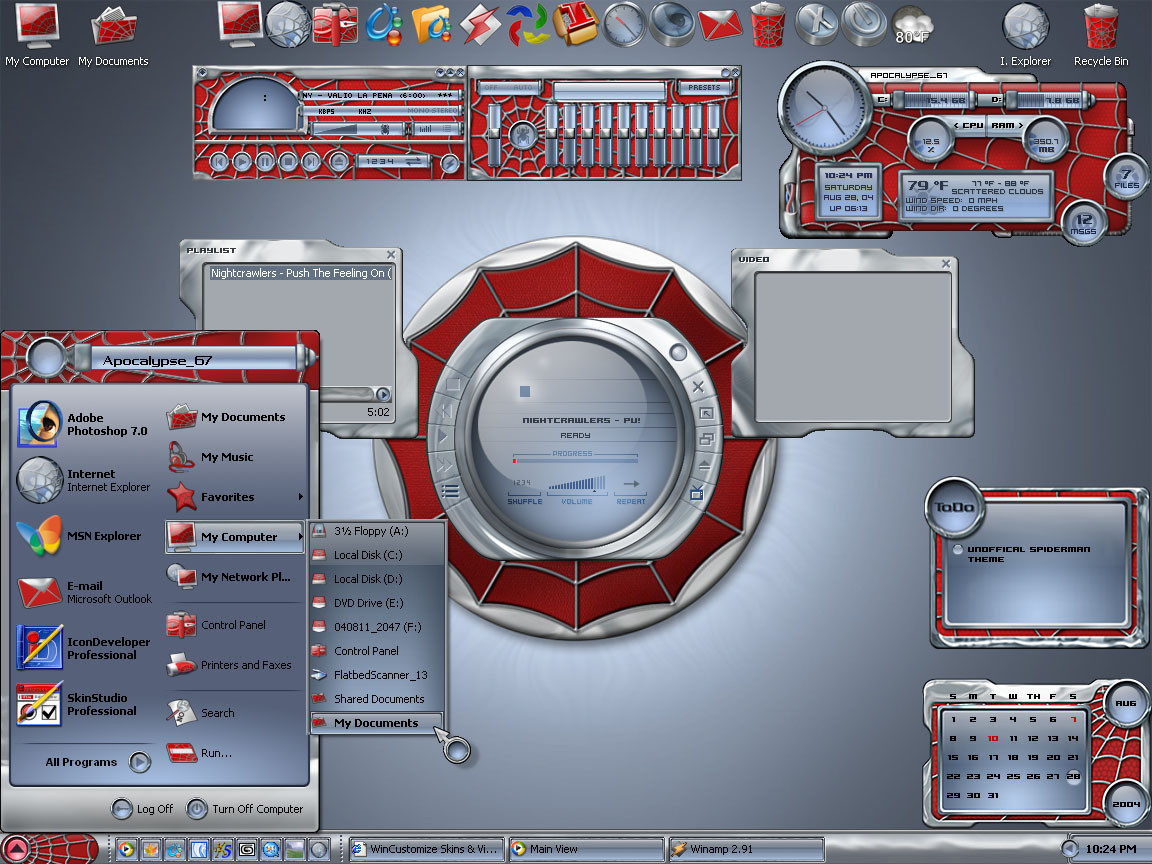This screenshot has height=864, width=1152.
Task: Select the My Computer desktop icon
Action: (37, 35)
